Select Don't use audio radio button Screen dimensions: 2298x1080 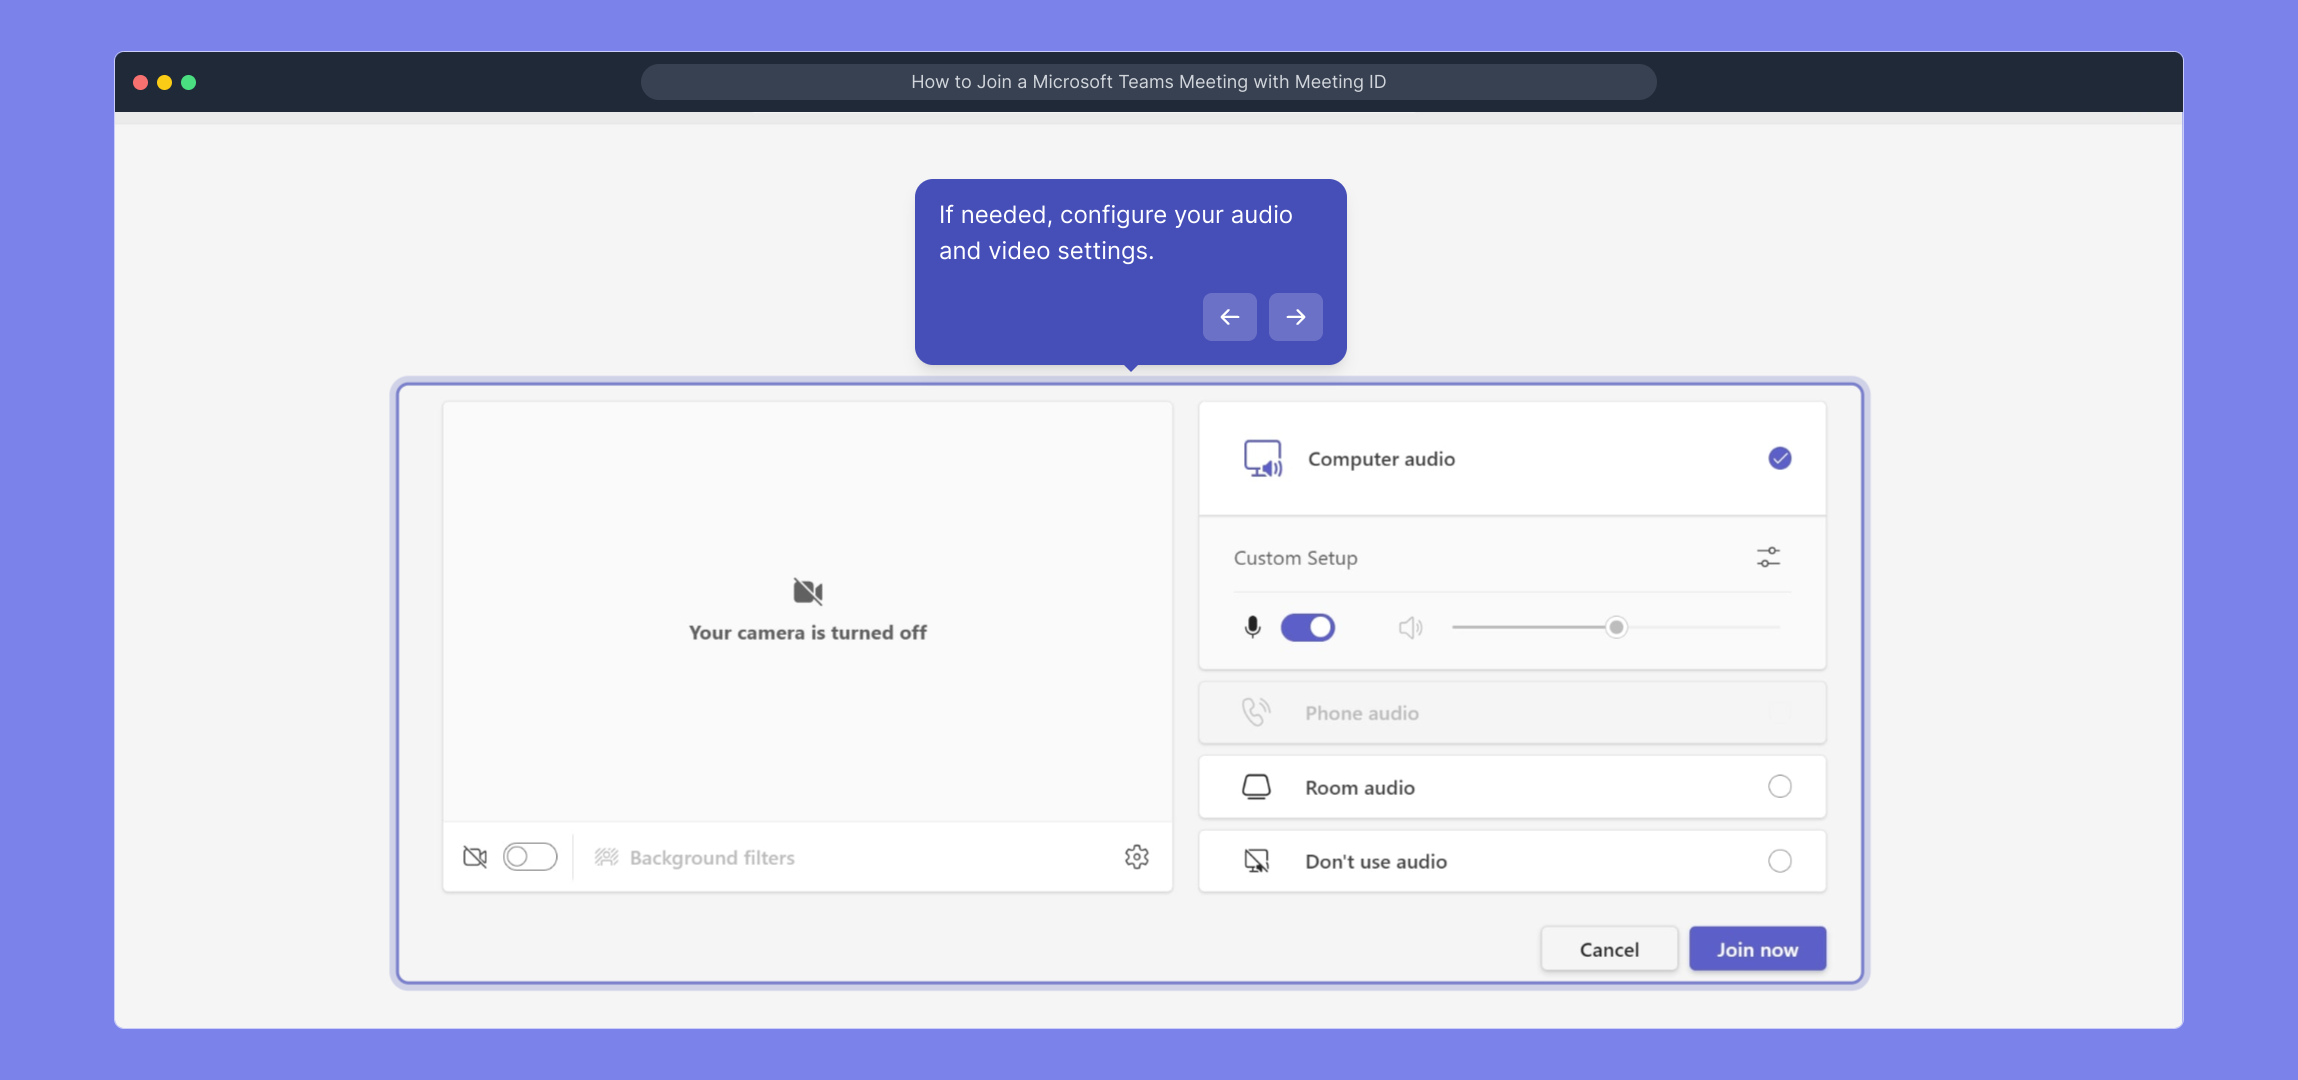[x=1780, y=861]
